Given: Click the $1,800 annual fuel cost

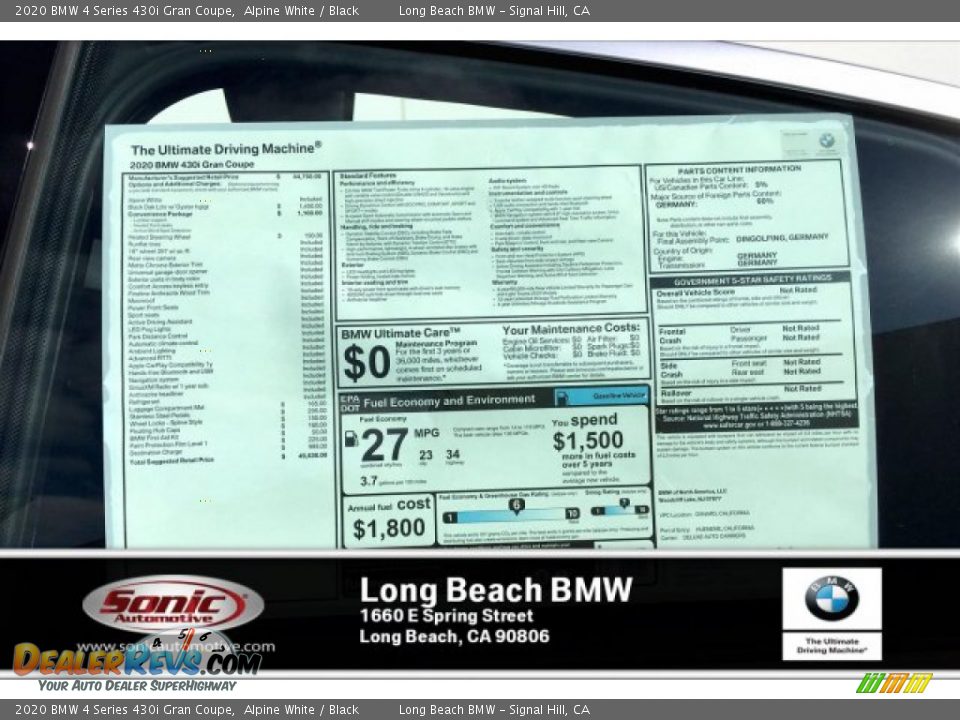Looking at the screenshot, I should 389,528.
